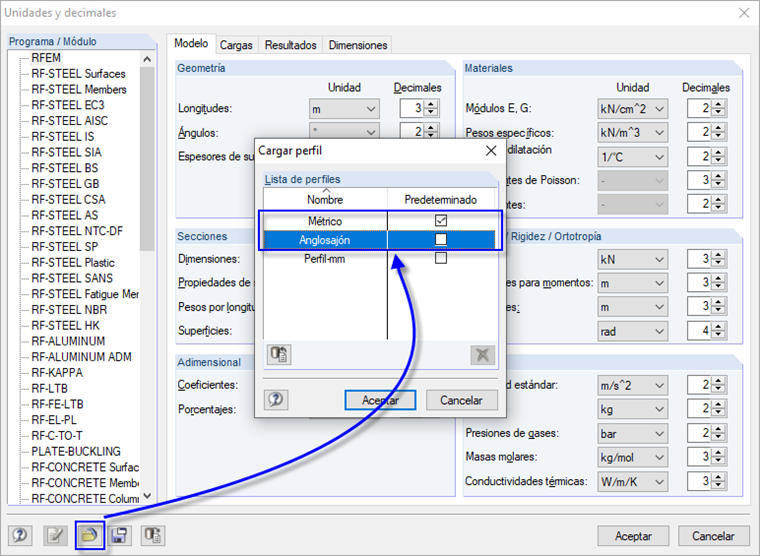Click Aceptar in Unidades y decimales window
This screenshot has height=556, width=760.
pyautogui.click(x=633, y=536)
